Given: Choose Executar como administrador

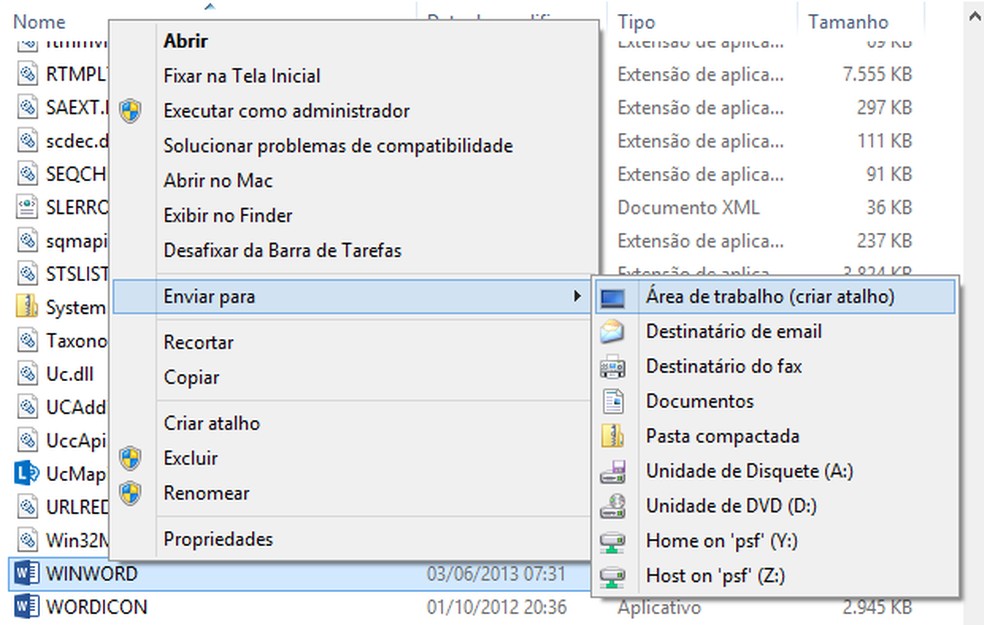Looking at the screenshot, I should [286, 111].
